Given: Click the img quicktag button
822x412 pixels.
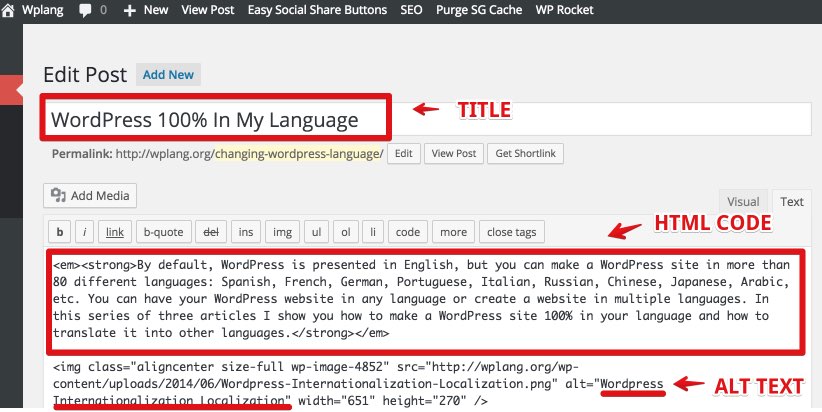Looking at the screenshot, I should (x=282, y=232).
